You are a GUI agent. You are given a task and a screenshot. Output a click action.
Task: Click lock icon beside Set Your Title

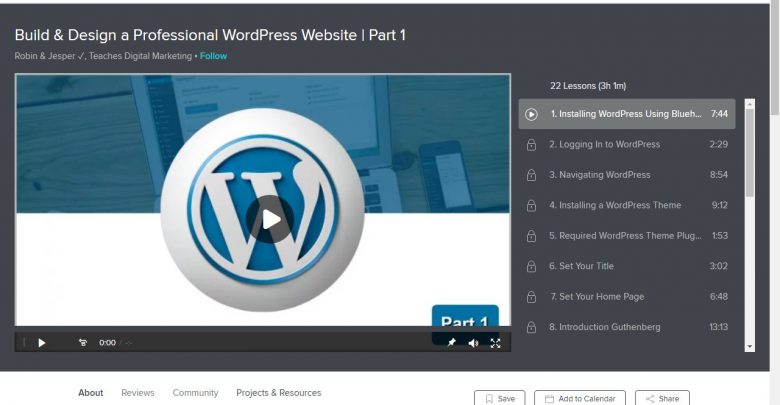pyautogui.click(x=531, y=266)
